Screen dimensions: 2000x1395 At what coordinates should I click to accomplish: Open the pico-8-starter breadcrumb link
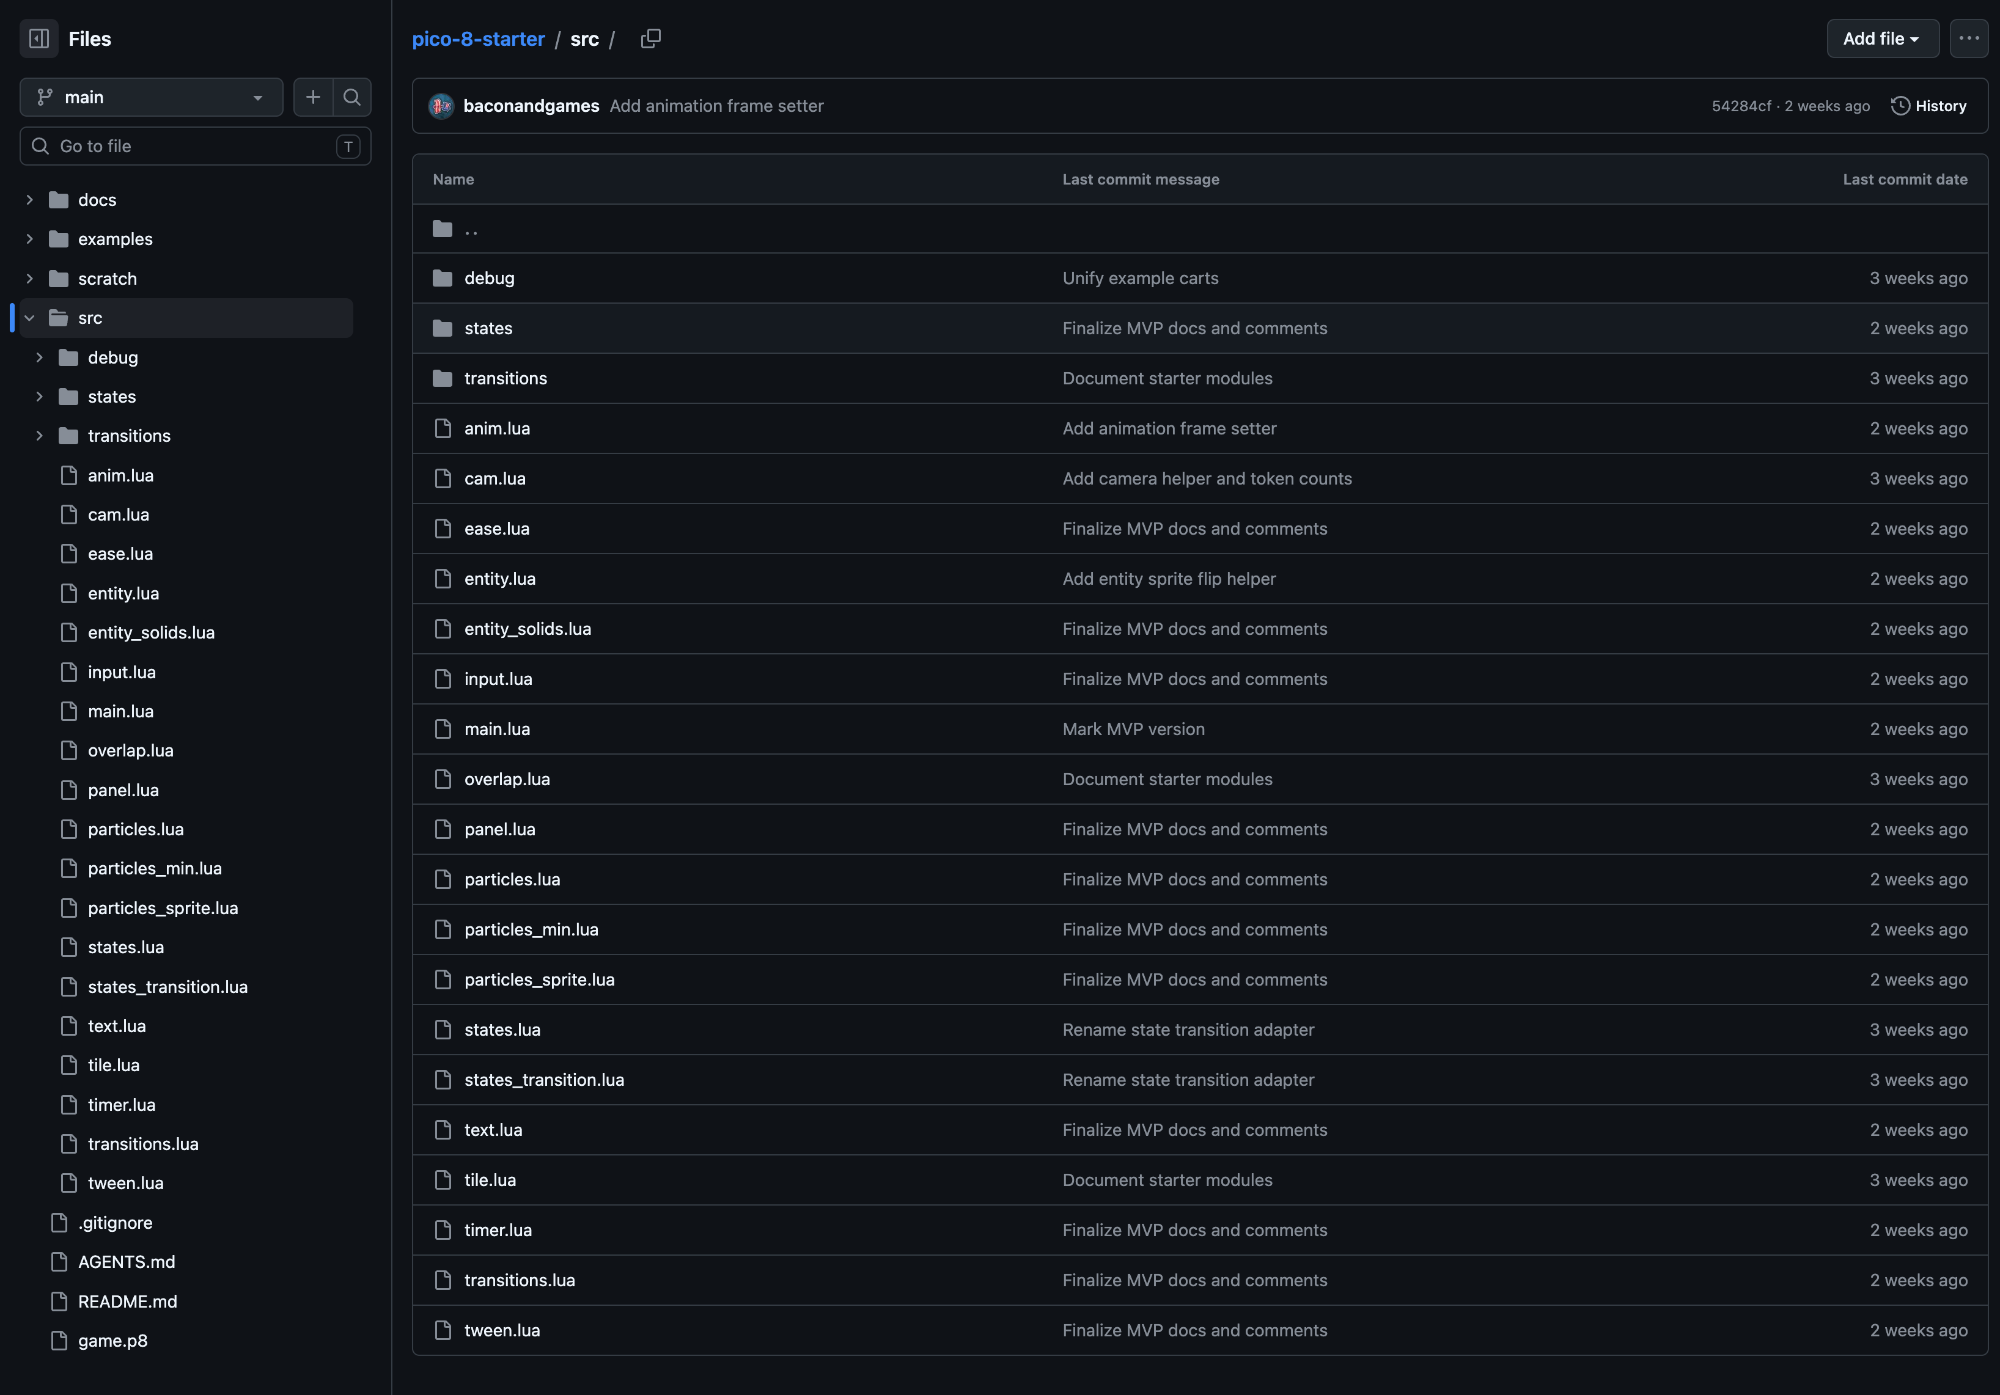coord(478,39)
